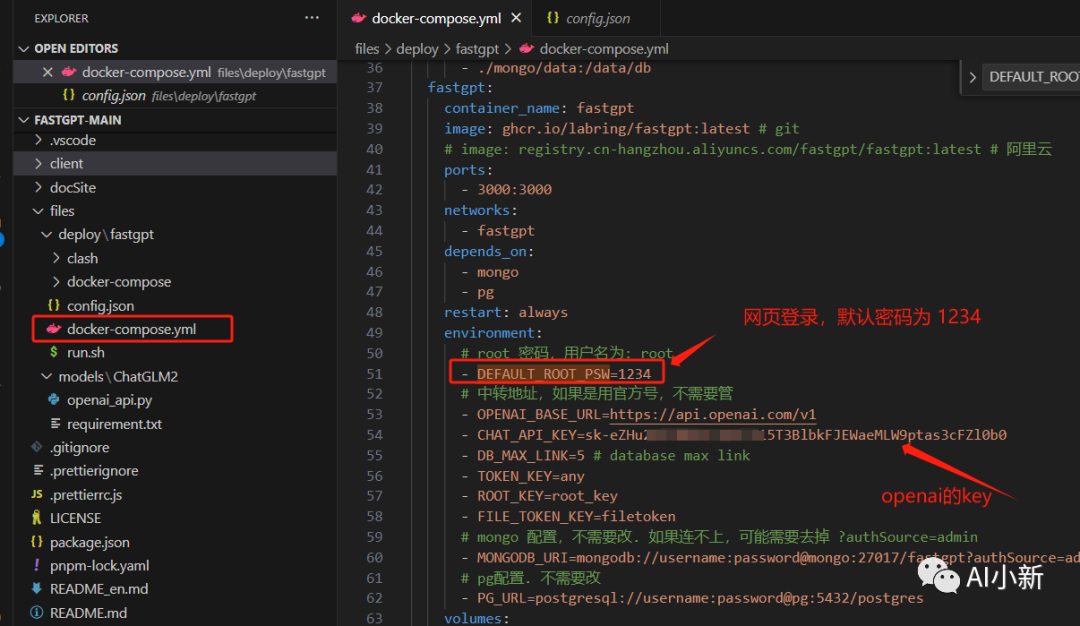Click the braces icon on config.json tab

(552, 18)
